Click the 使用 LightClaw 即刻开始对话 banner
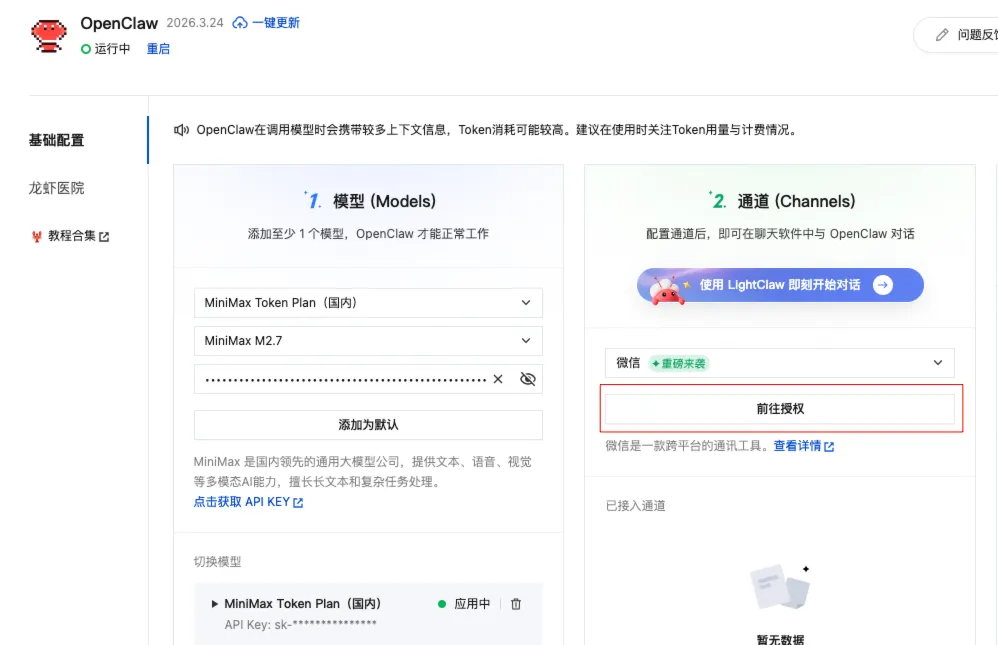Image resolution: width=998 pixels, height=645 pixels. point(780,285)
